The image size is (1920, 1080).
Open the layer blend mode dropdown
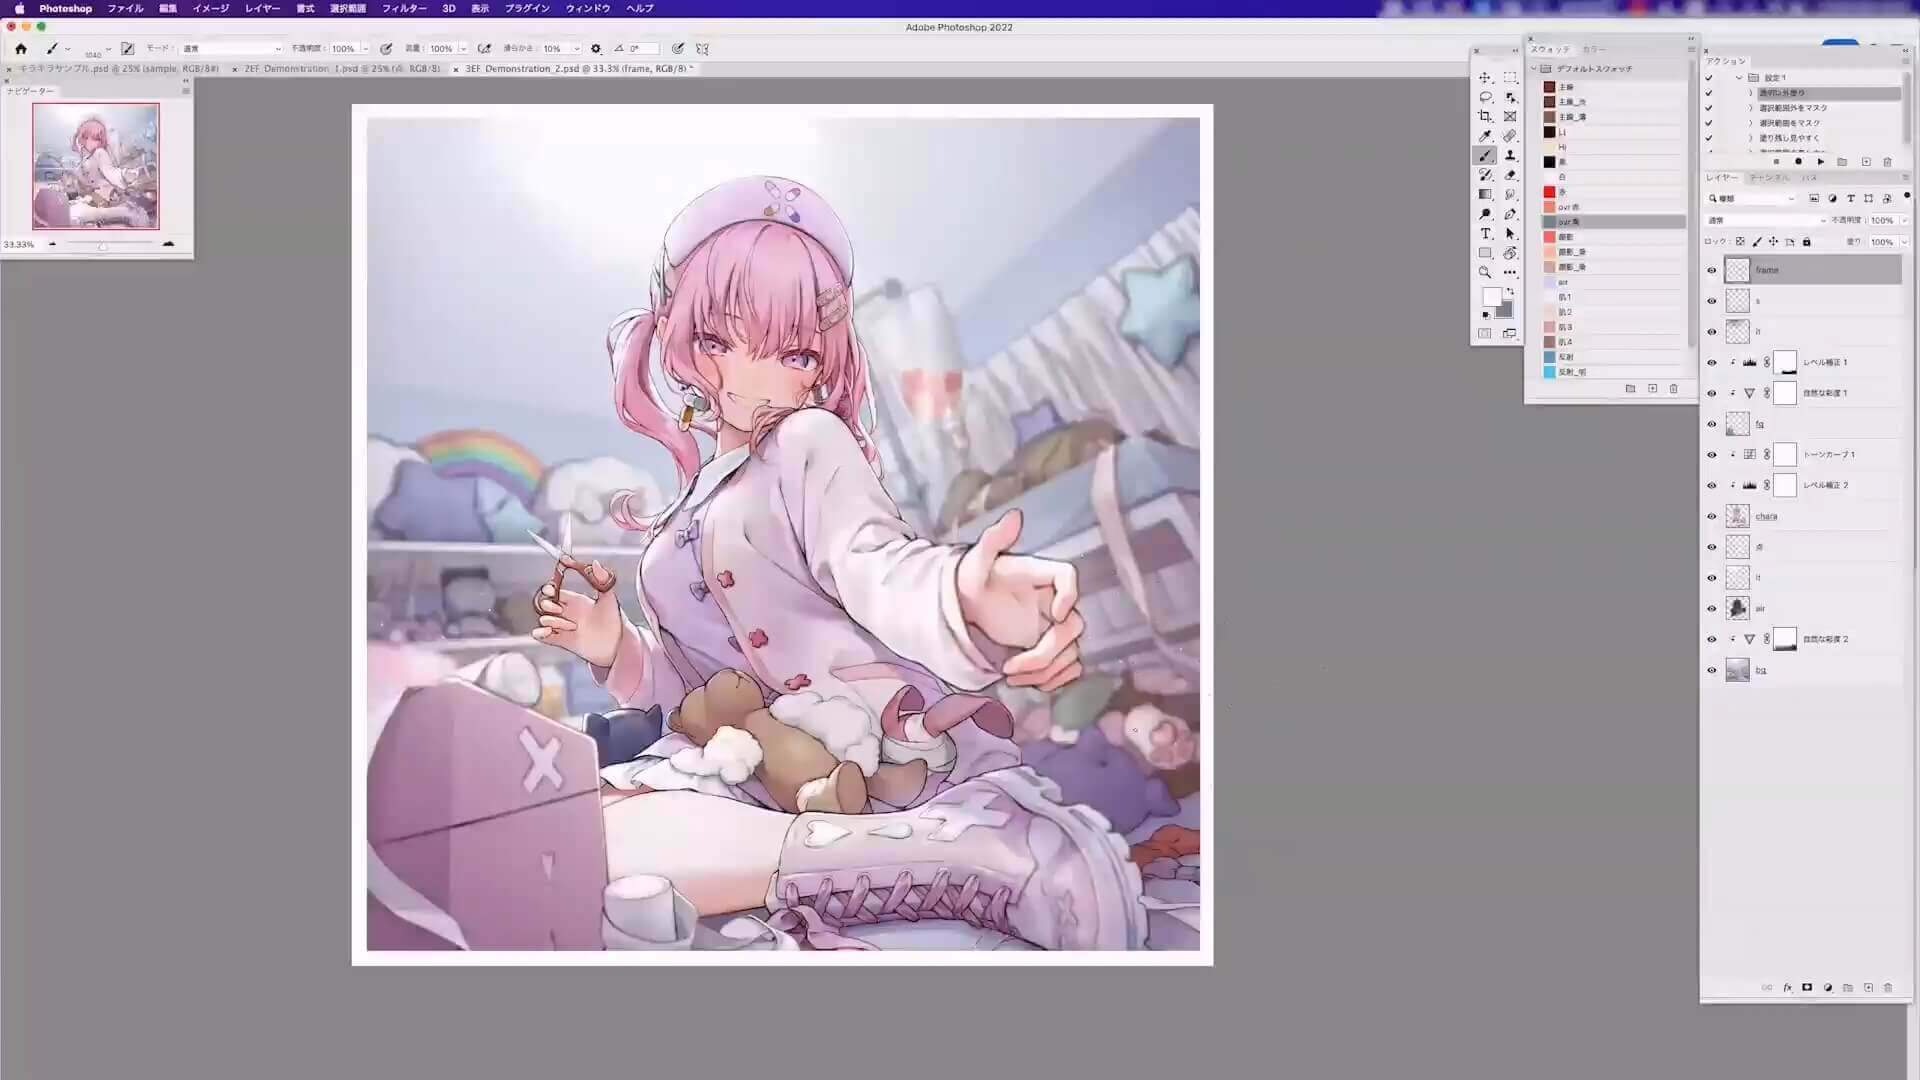point(1766,220)
